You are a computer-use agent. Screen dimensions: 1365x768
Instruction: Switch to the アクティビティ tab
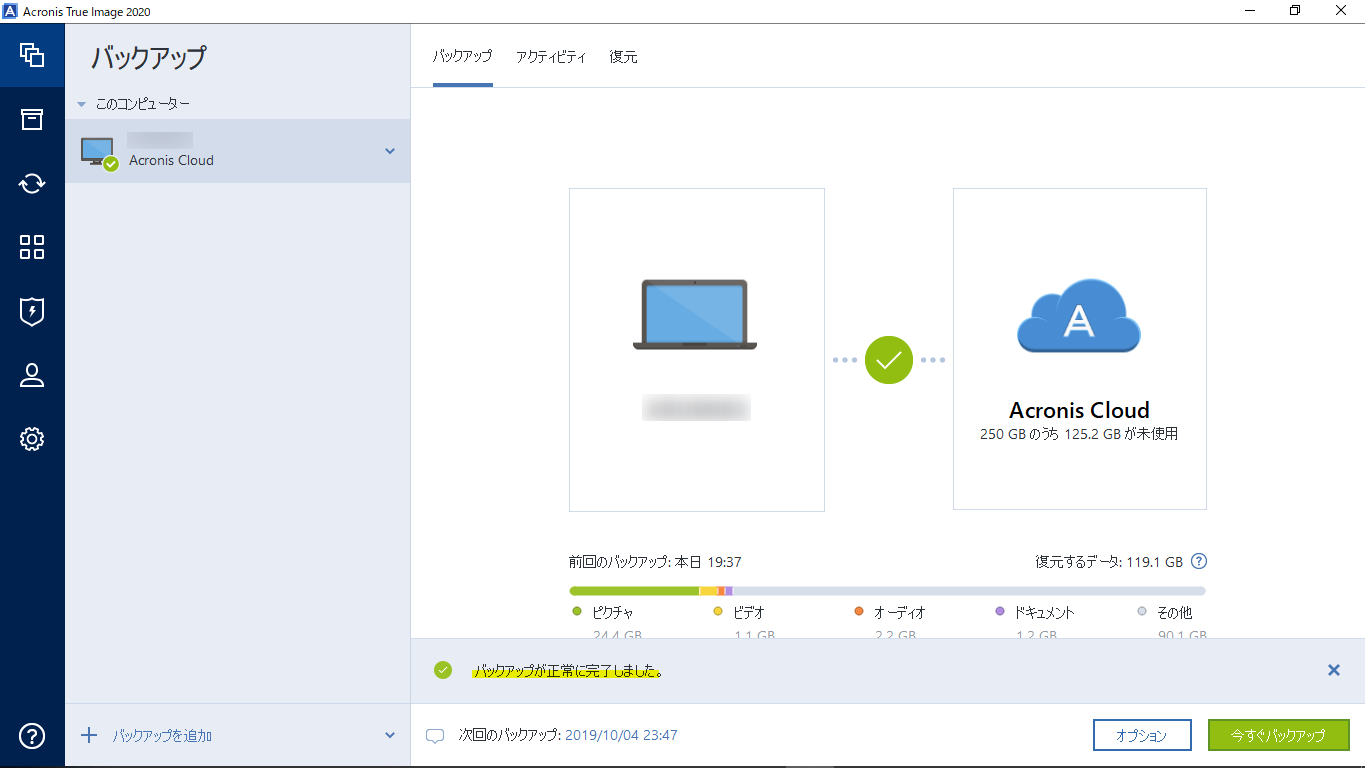pyautogui.click(x=551, y=57)
